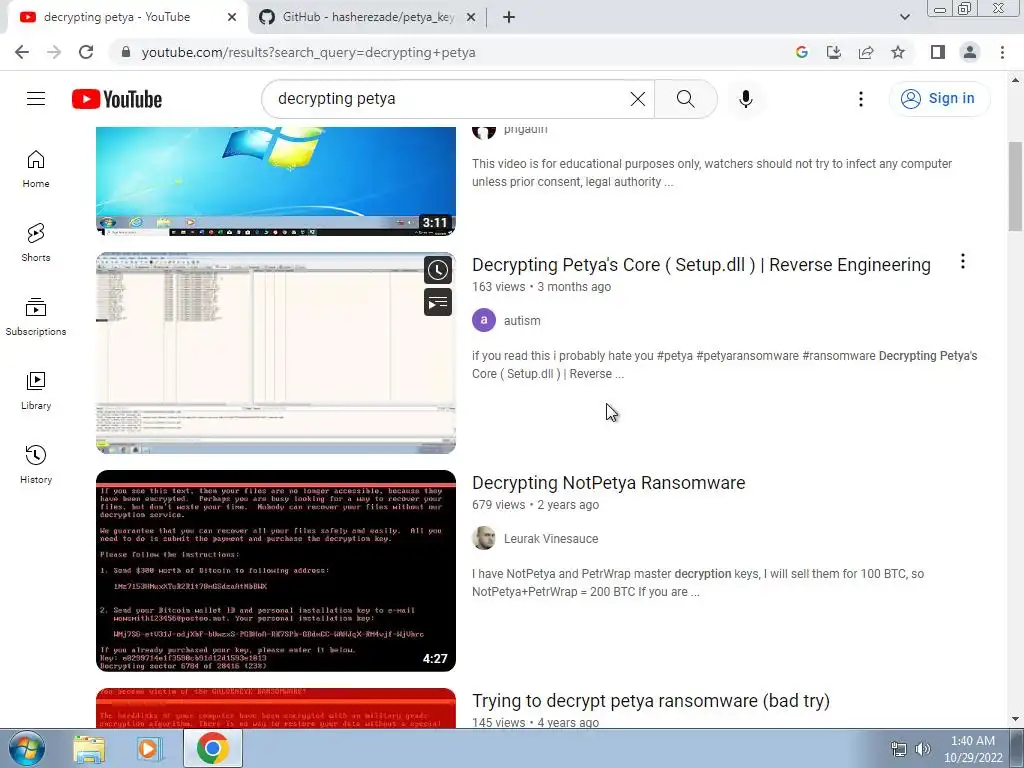Open NotPetya red-text video thumbnail

tap(276, 571)
